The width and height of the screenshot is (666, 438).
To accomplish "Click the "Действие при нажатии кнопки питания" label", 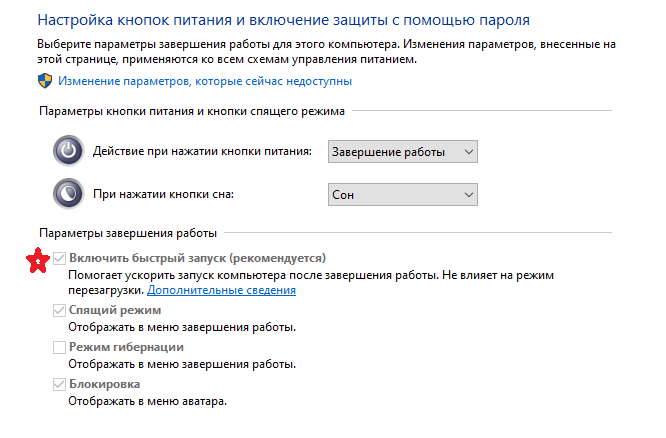I will [x=204, y=151].
